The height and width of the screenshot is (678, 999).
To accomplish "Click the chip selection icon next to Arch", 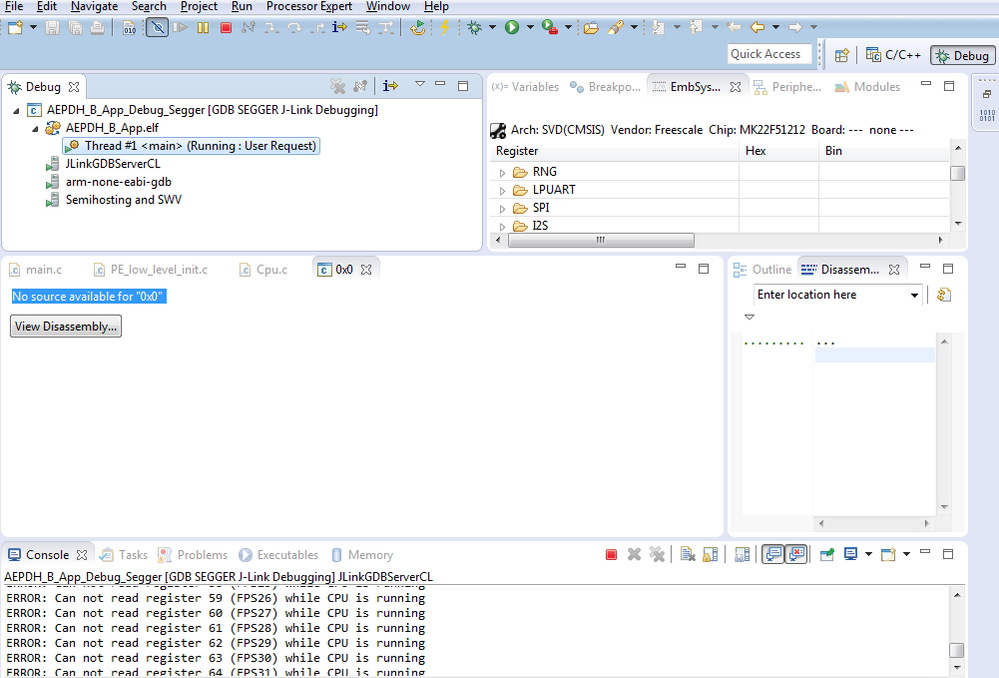I will click(x=498, y=131).
